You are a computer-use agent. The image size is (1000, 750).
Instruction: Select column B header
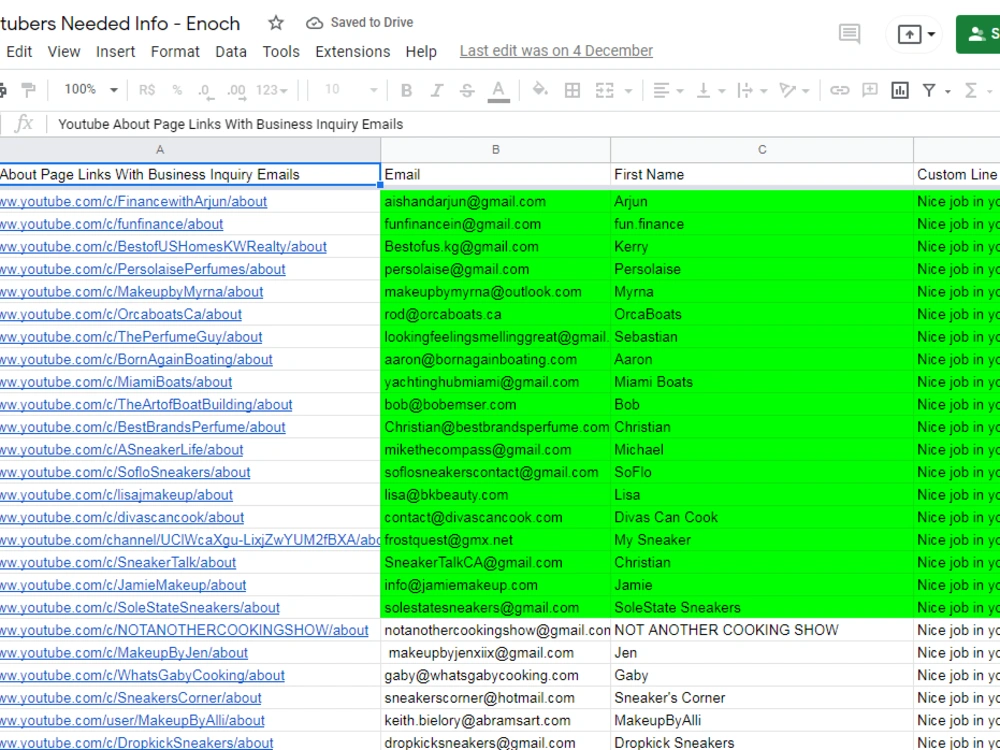coord(496,150)
